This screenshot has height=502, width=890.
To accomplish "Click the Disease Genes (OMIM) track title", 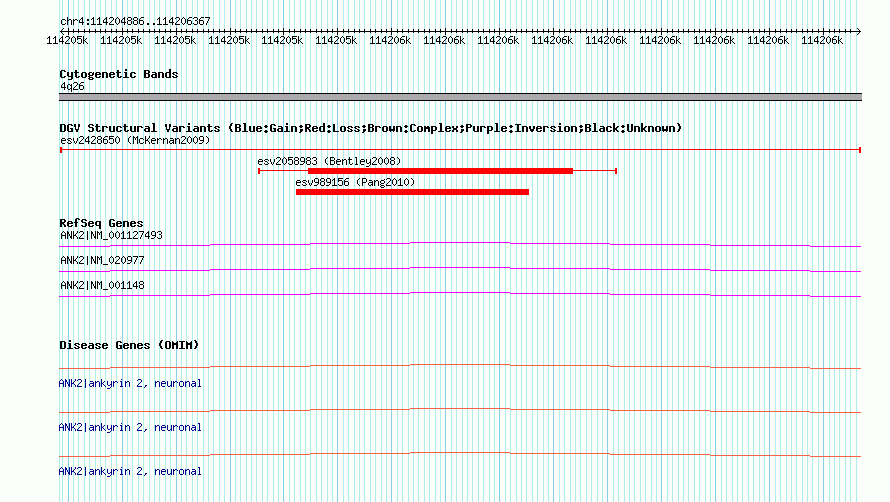I will click(129, 345).
